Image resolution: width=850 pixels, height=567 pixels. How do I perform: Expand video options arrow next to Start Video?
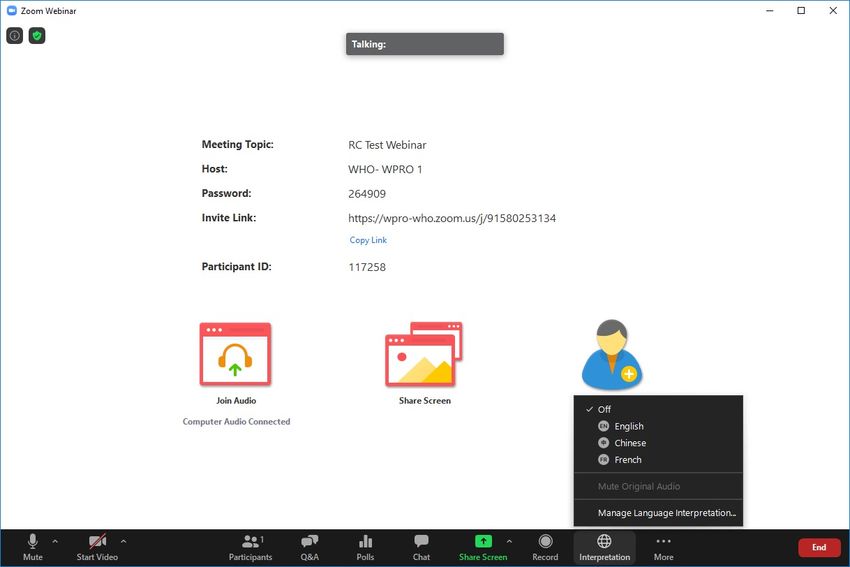tap(124, 541)
